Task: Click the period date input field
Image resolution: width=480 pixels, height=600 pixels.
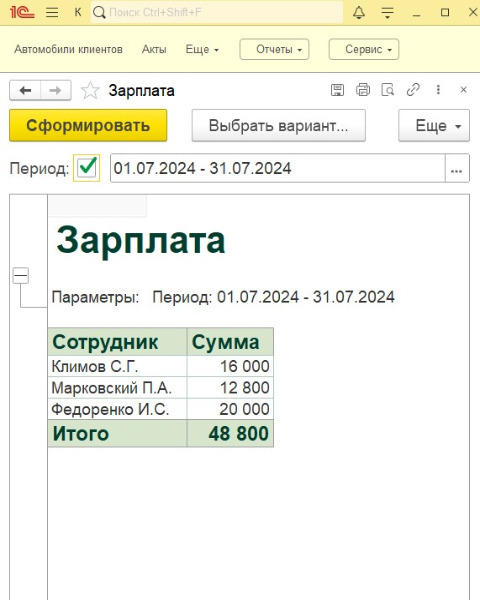Action: pos(278,168)
